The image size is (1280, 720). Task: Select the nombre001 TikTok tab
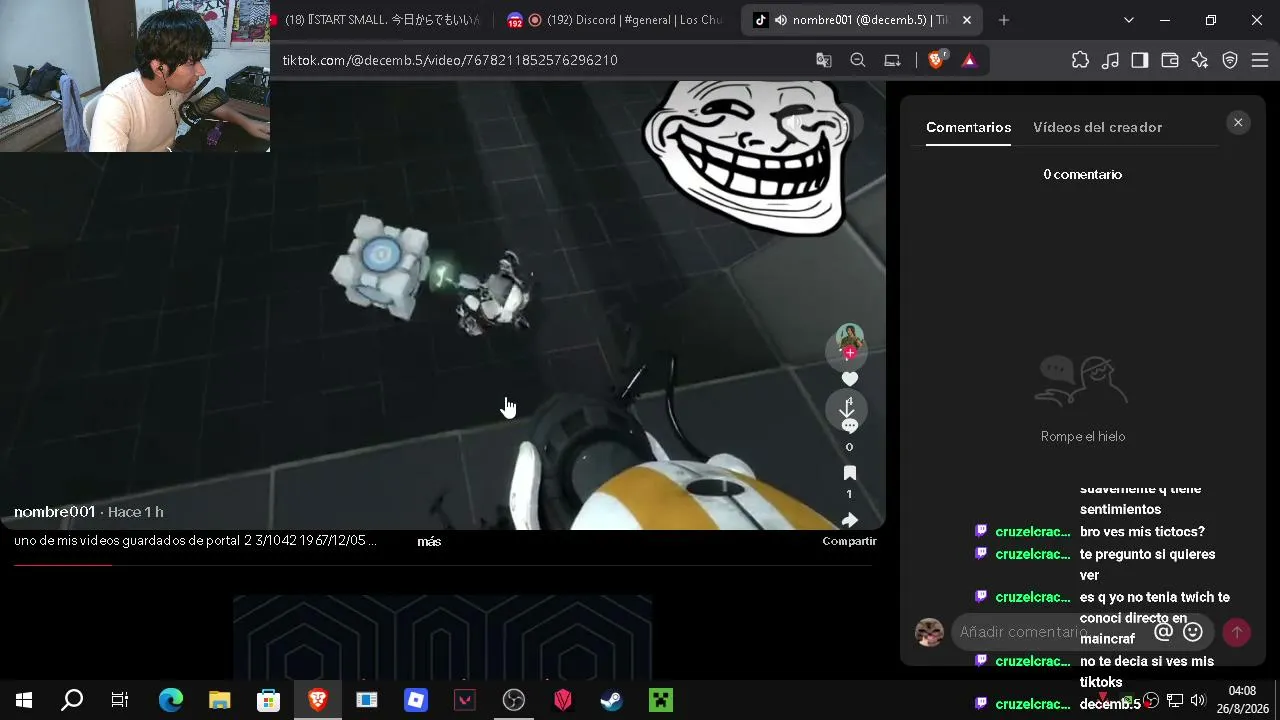tap(860, 20)
